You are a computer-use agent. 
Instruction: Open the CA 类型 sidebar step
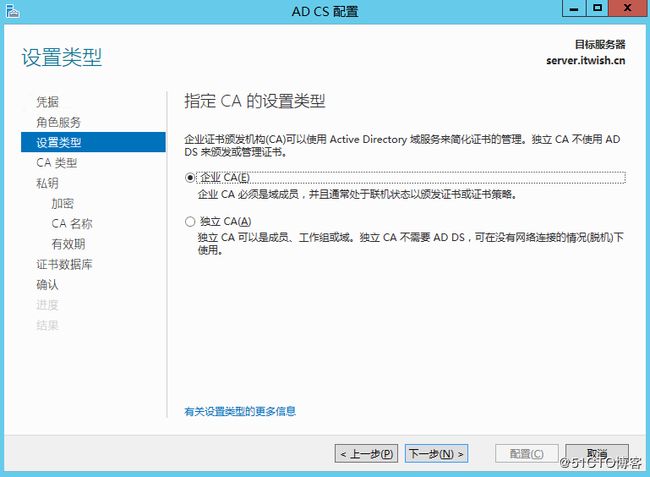56,162
